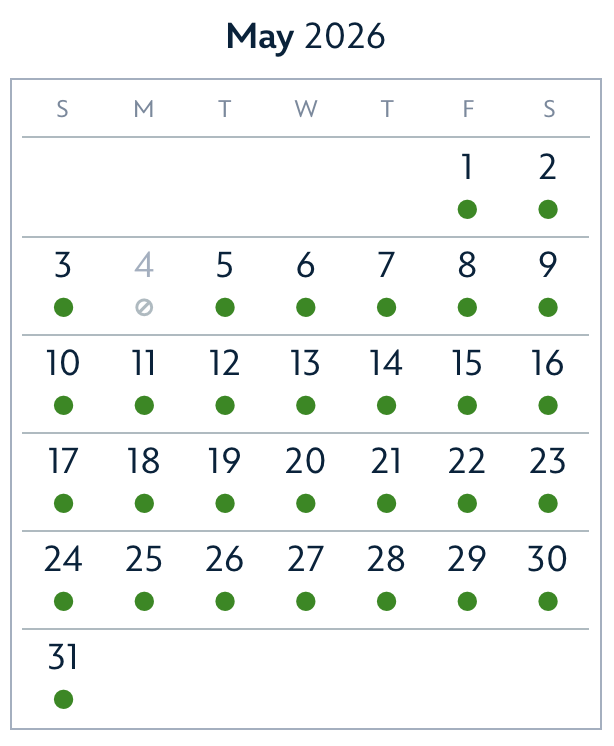Click the green dot under May 14

[386, 406]
